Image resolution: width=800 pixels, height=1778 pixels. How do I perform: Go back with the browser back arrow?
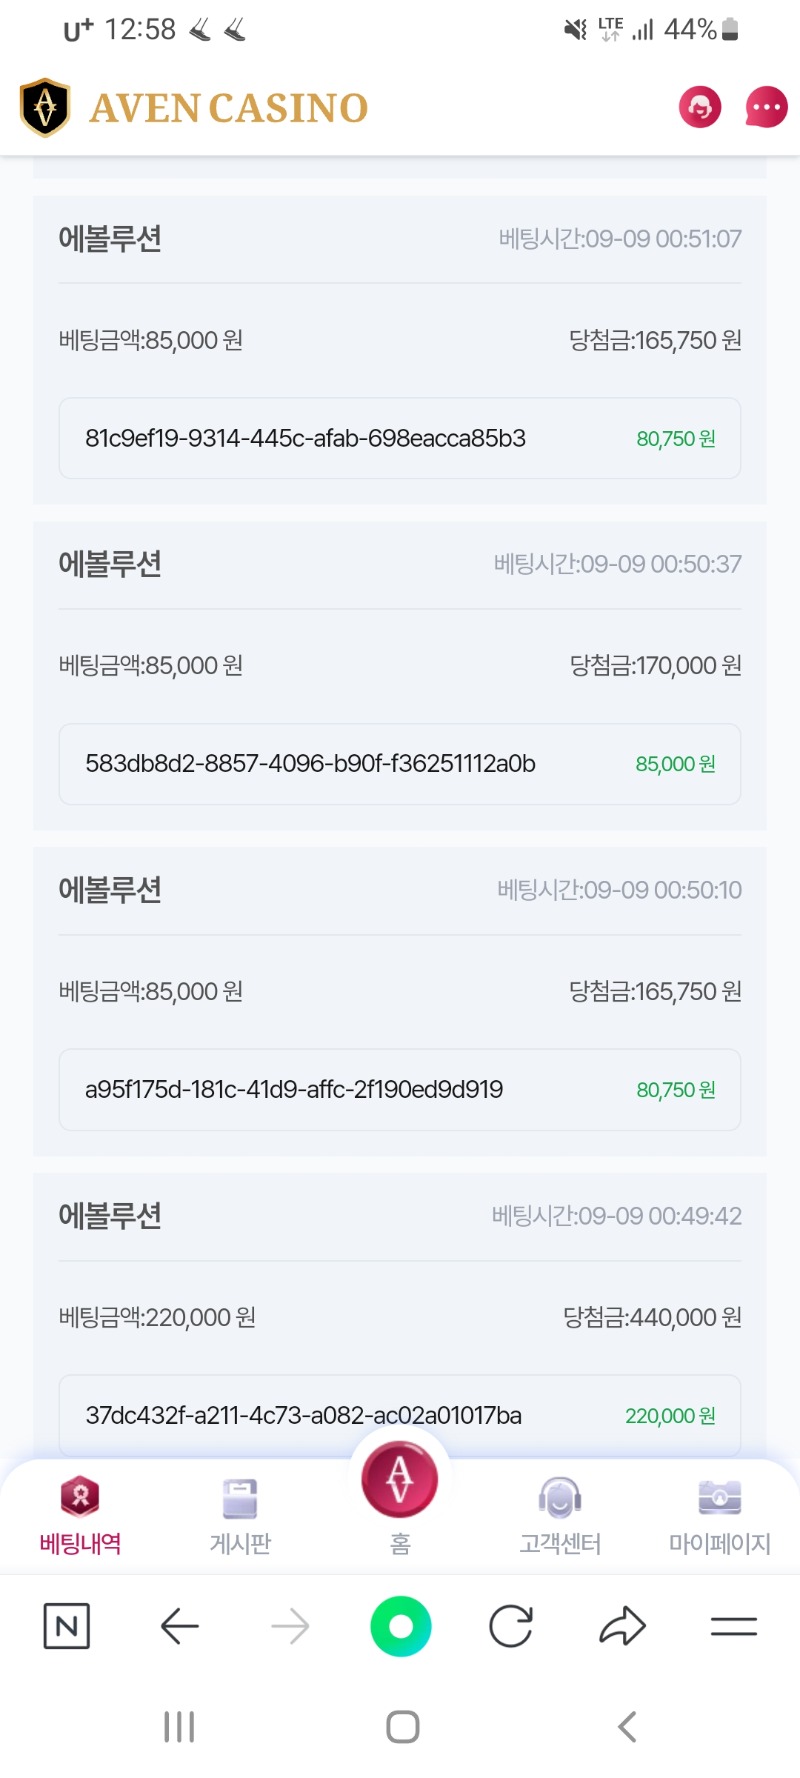point(180,1626)
